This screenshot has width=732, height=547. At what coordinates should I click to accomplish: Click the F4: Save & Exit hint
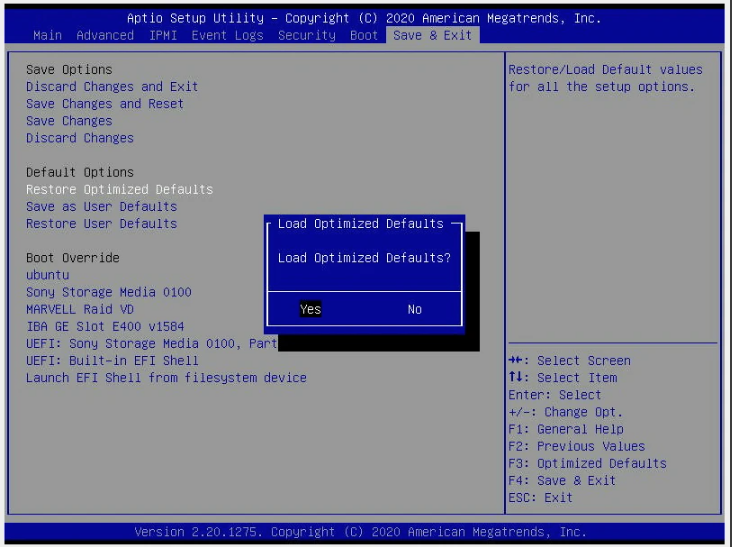pyautogui.click(x=562, y=480)
